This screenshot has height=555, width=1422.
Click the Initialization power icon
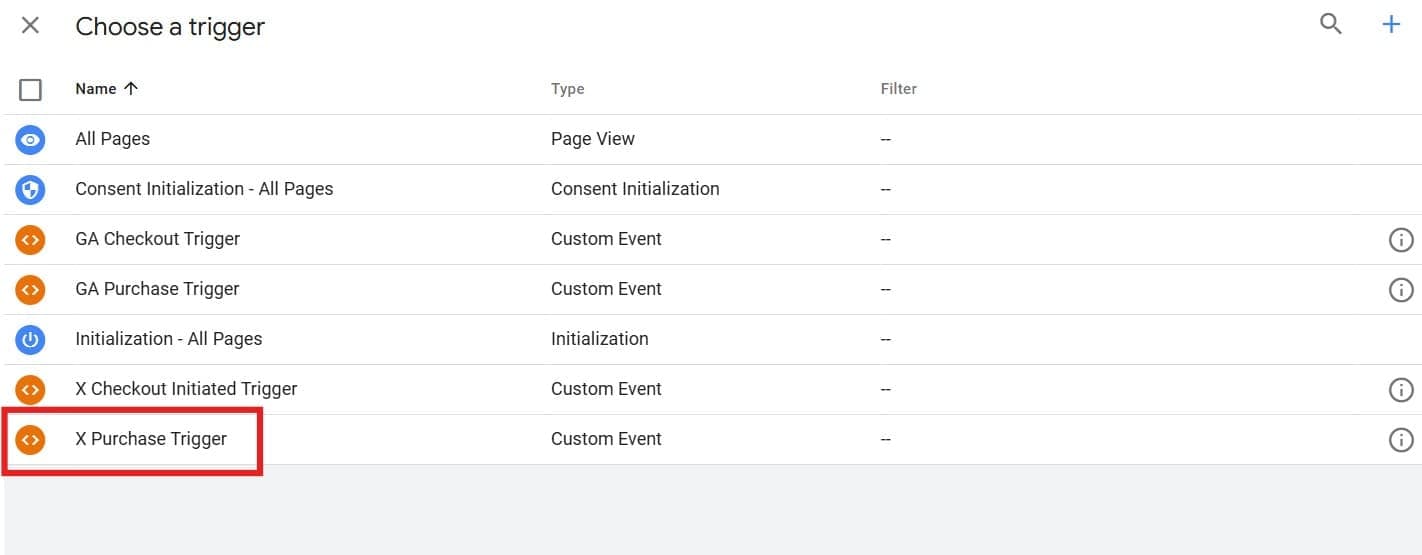pos(31,340)
